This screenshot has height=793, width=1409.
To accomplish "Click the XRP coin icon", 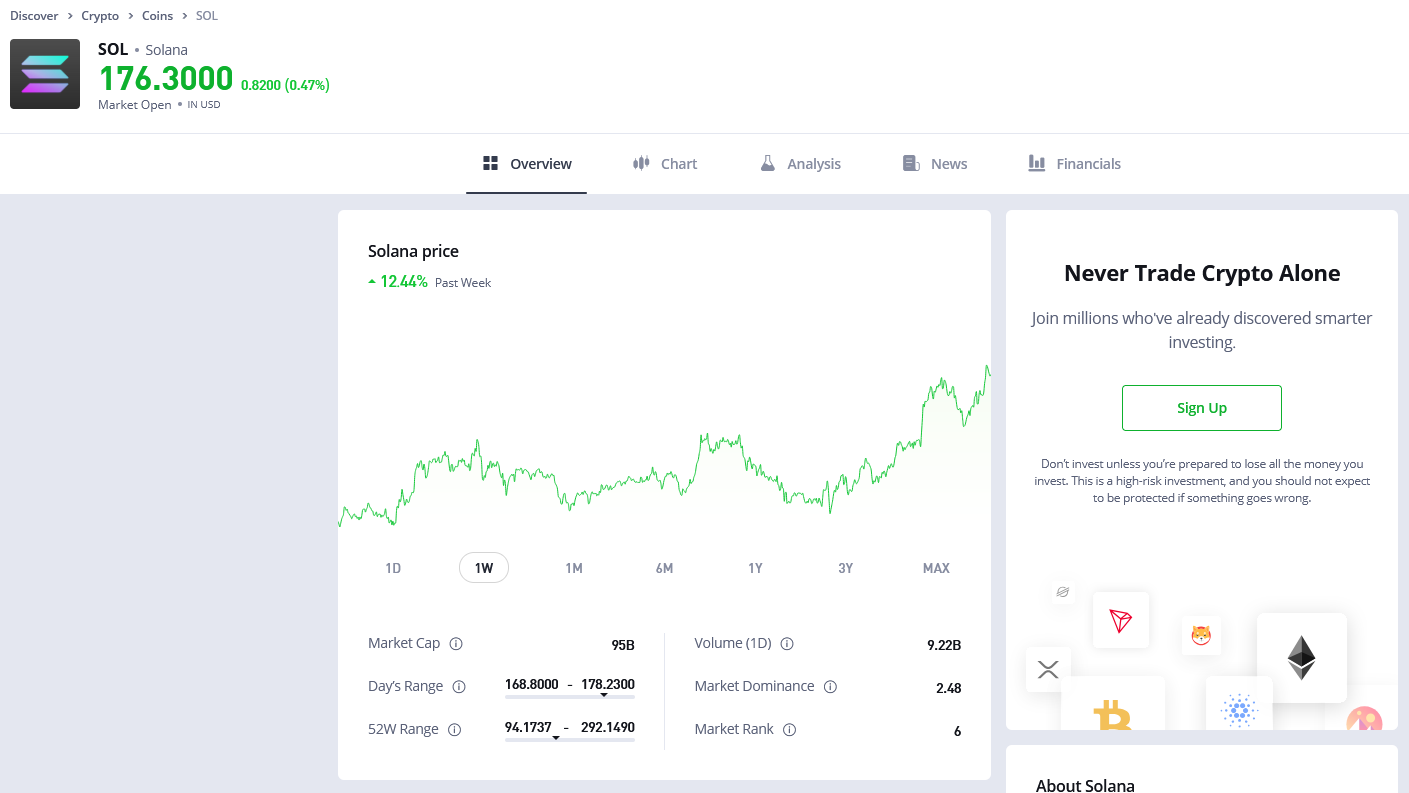I will [x=1048, y=670].
